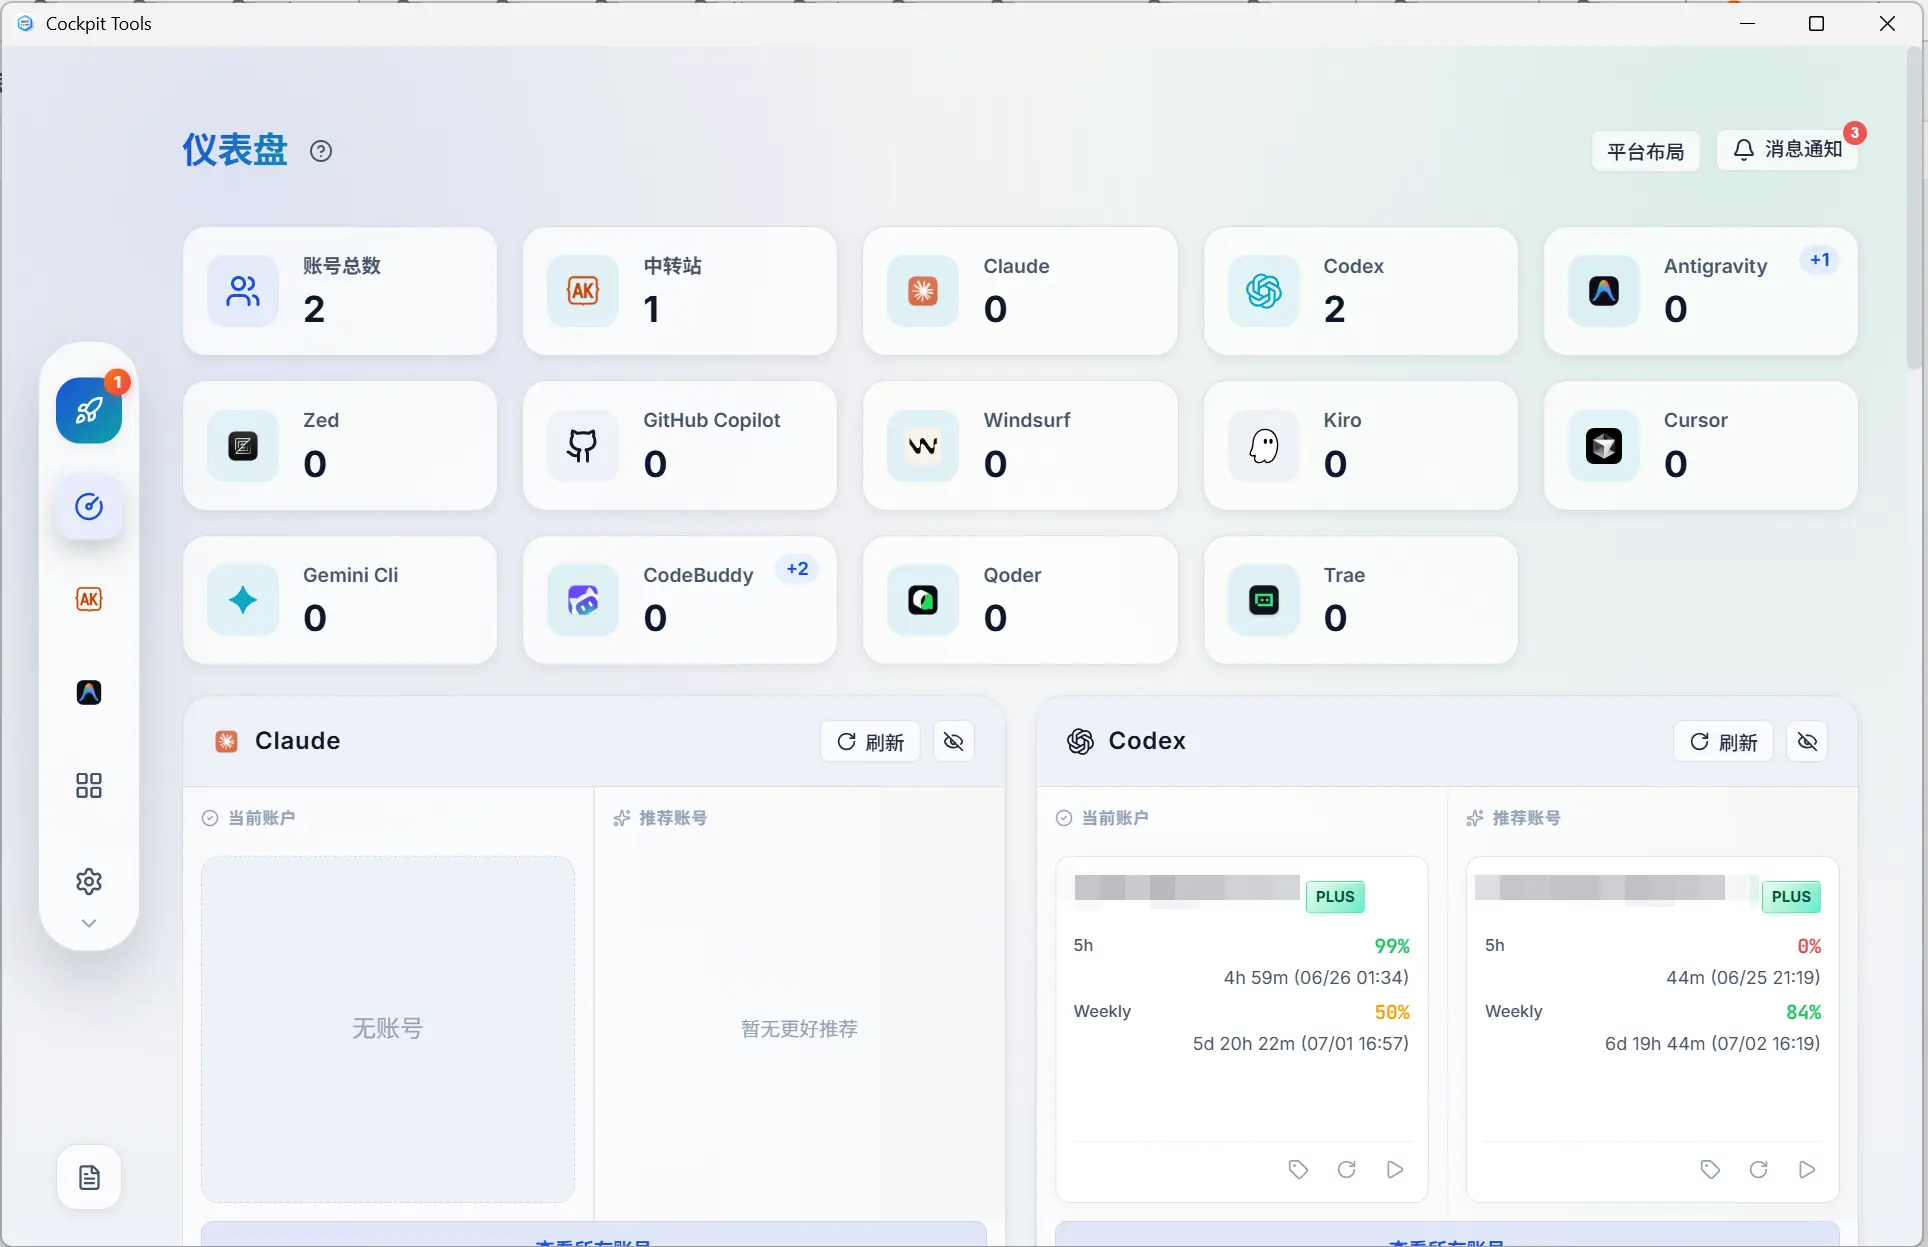Open the 中转站 relay station card
Viewport: 1928px width, 1247px height.
click(680, 291)
